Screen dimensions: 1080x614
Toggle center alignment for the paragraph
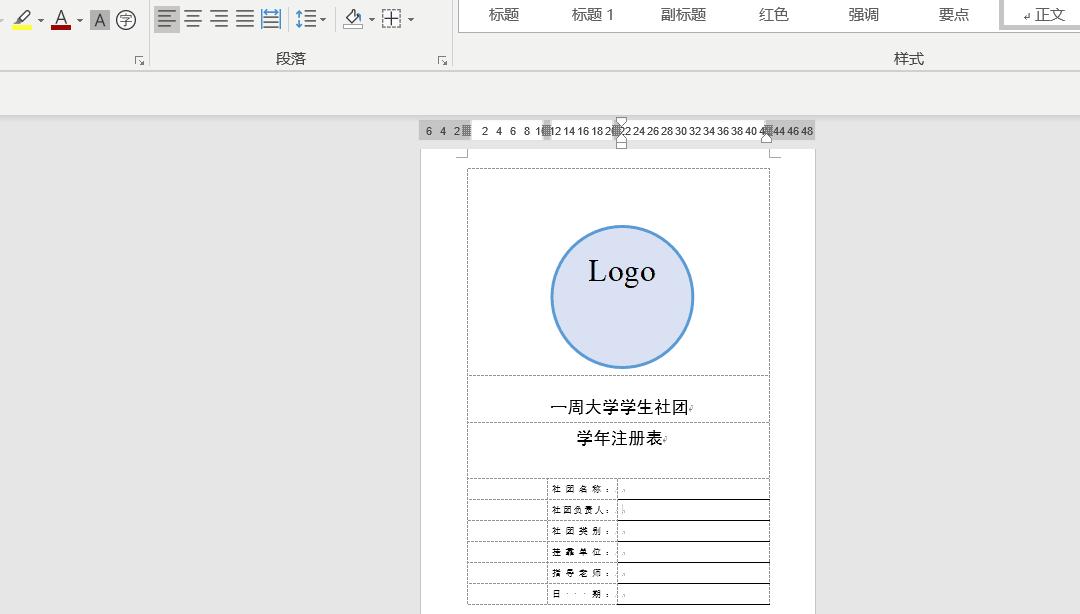(192, 18)
